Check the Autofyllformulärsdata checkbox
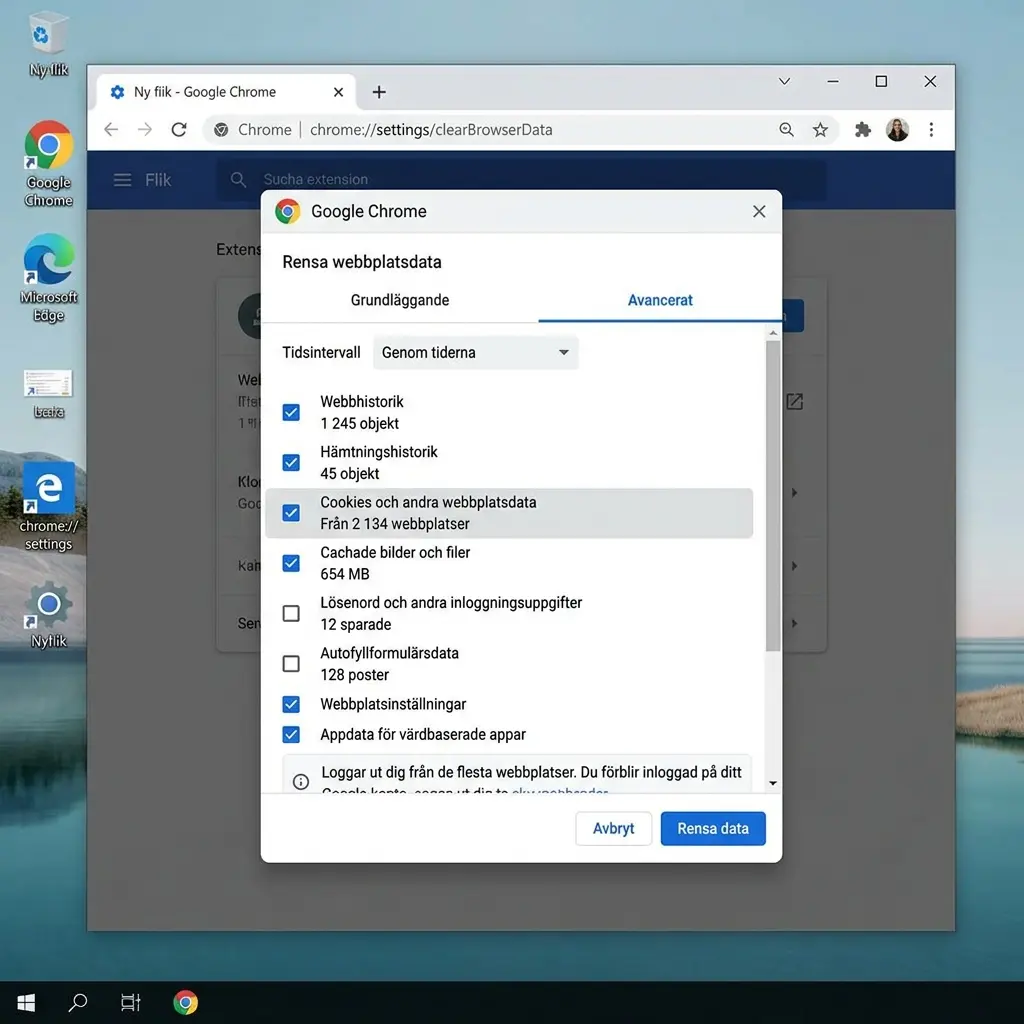Screen dimensions: 1024x1024 tap(291, 664)
